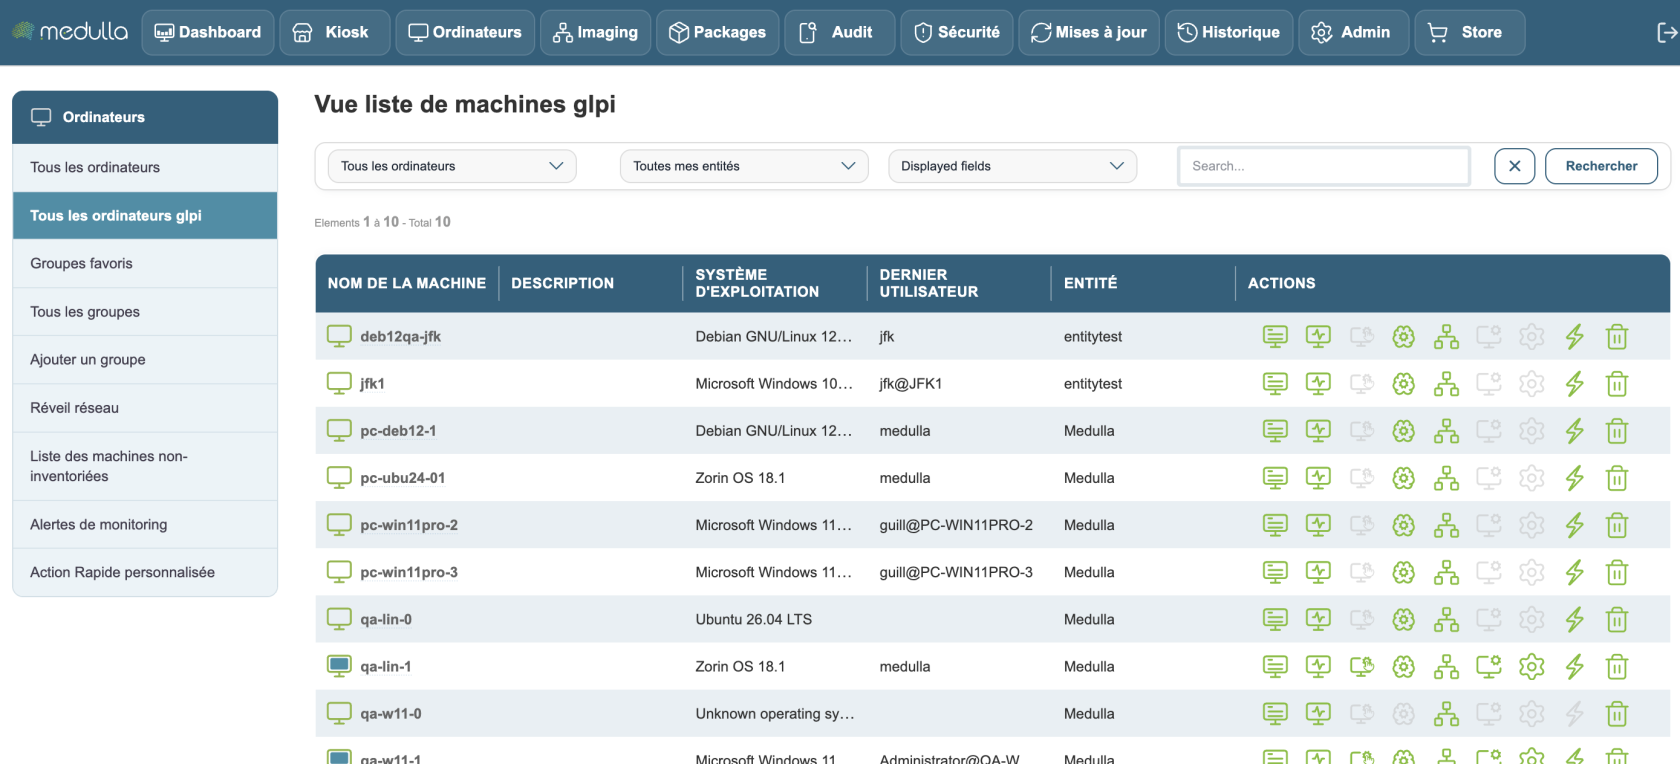Go to the Kiosk tab

pos(335,33)
